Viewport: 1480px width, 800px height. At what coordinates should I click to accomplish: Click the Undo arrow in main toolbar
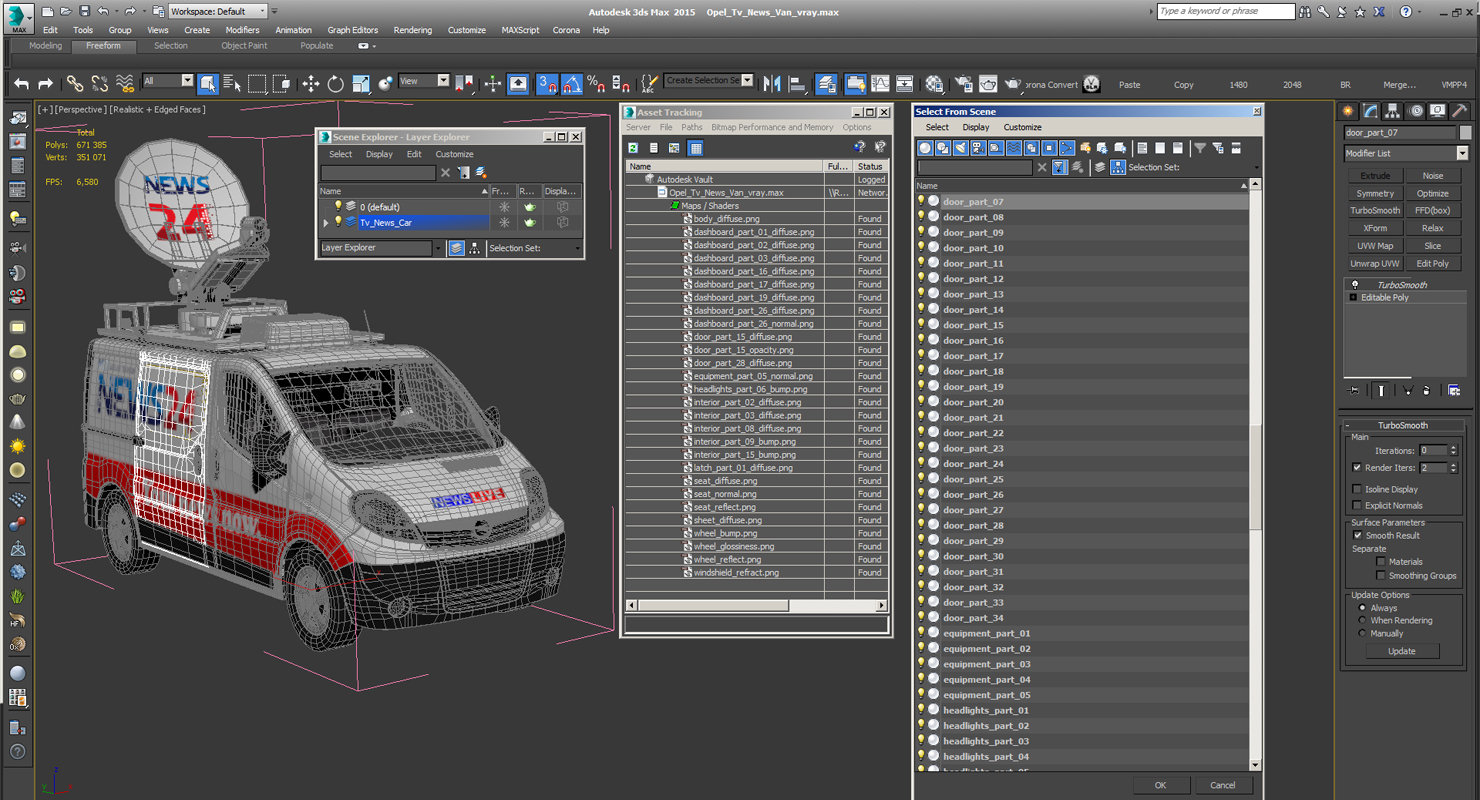click(21, 84)
